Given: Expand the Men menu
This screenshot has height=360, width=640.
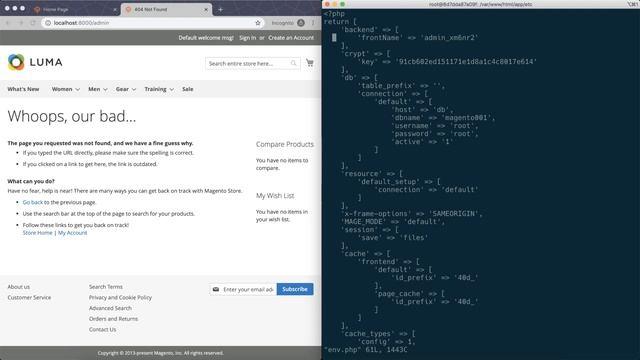Looking at the screenshot, I should [x=98, y=89].
